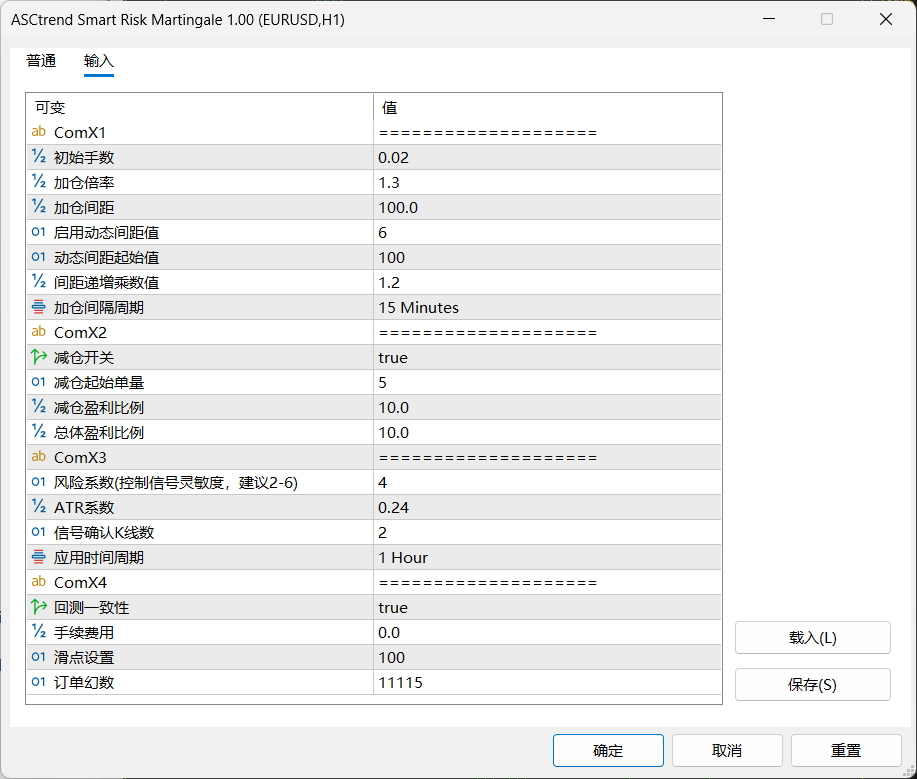This screenshot has width=917, height=779.
Task: Click the string type icon beside ComX3
Action: 39,457
